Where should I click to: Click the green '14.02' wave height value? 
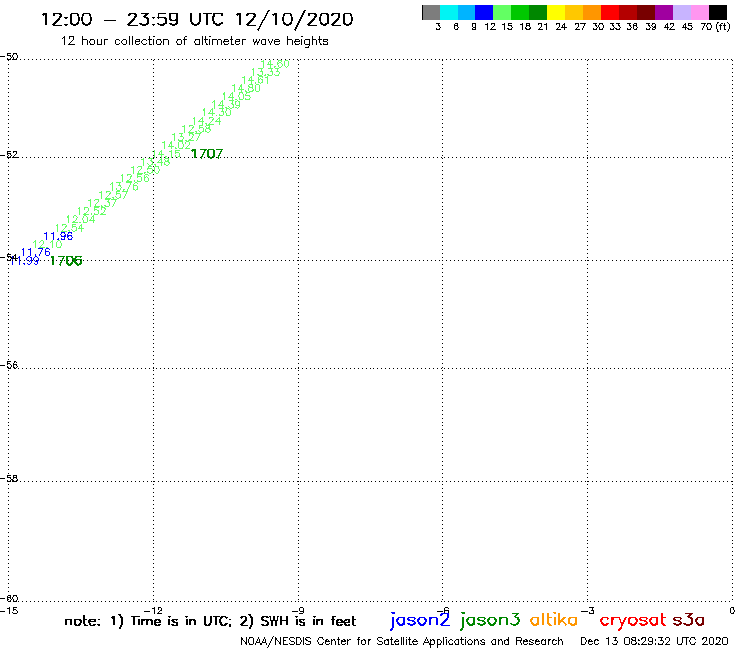point(176,145)
